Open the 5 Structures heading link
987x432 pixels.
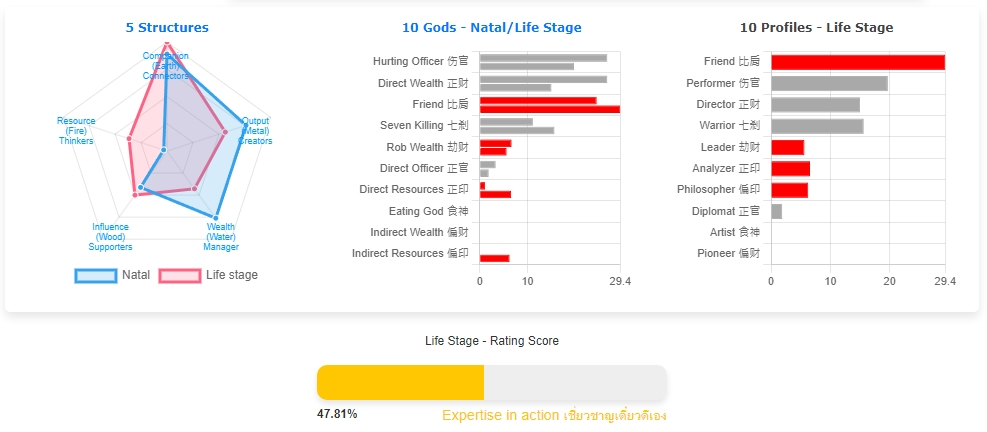[x=167, y=28]
